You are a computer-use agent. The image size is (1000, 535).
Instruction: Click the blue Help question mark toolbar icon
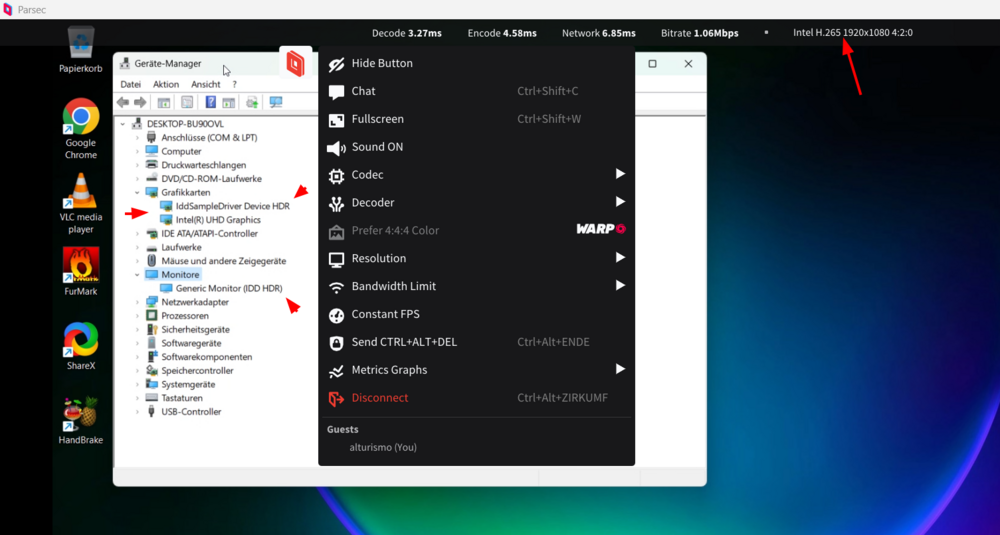pos(210,102)
